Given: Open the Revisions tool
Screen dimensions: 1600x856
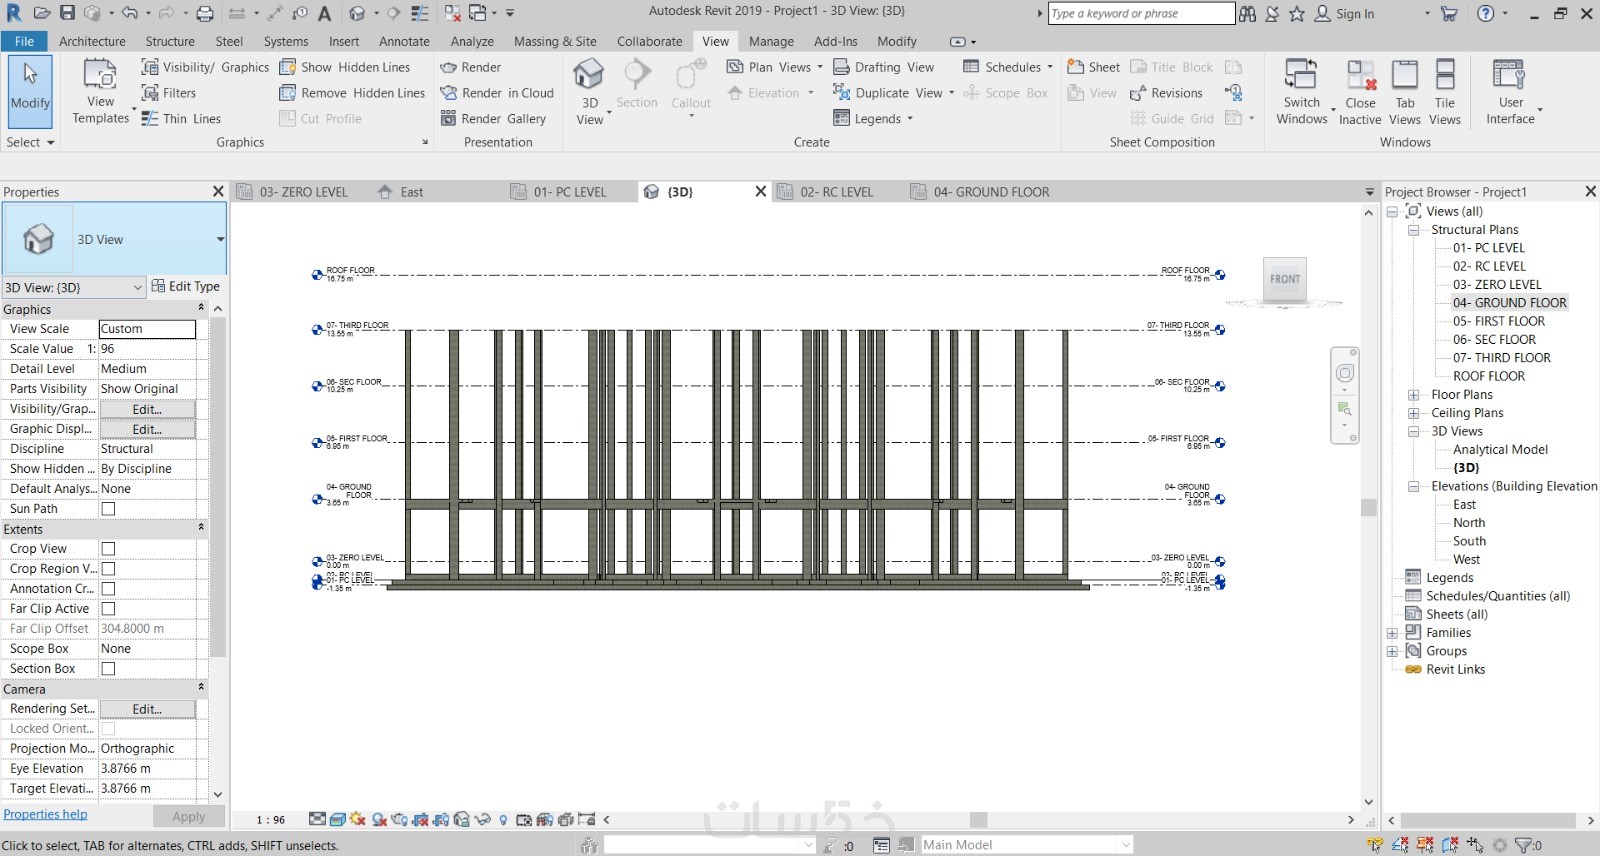Looking at the screenshot, I should pos(1166,93).
